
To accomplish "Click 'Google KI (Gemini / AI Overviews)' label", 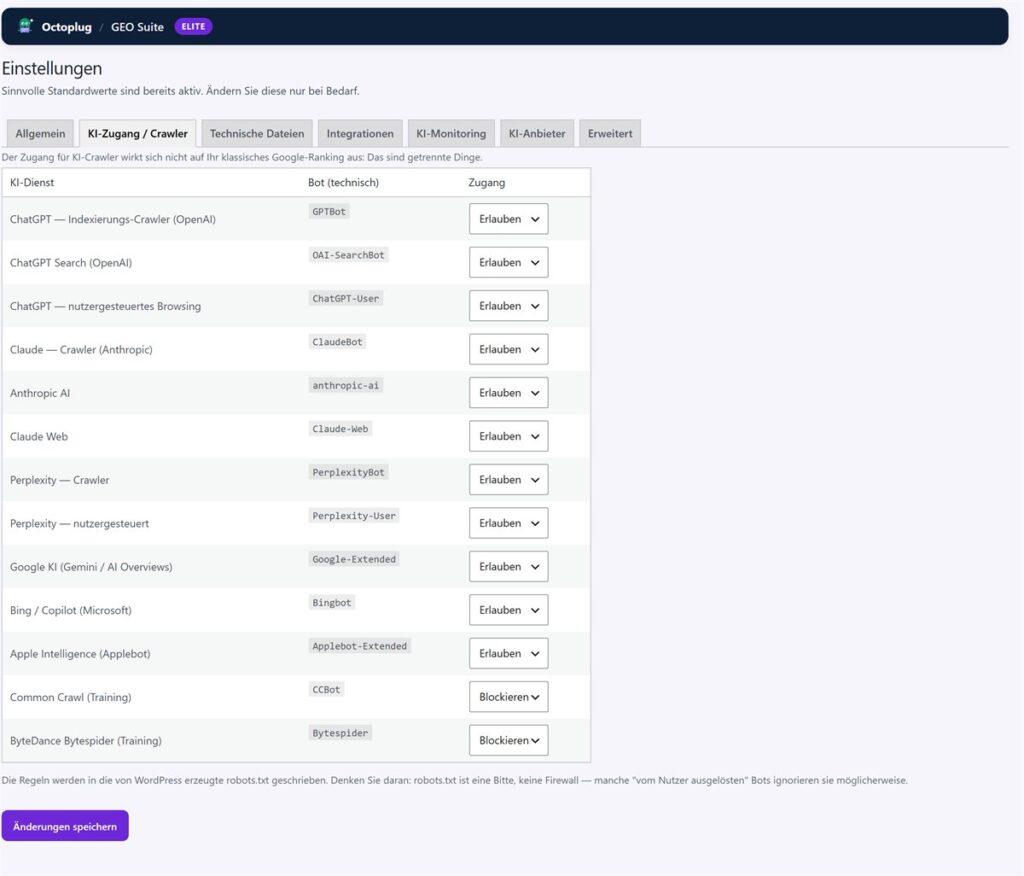I will click(91, 567).
